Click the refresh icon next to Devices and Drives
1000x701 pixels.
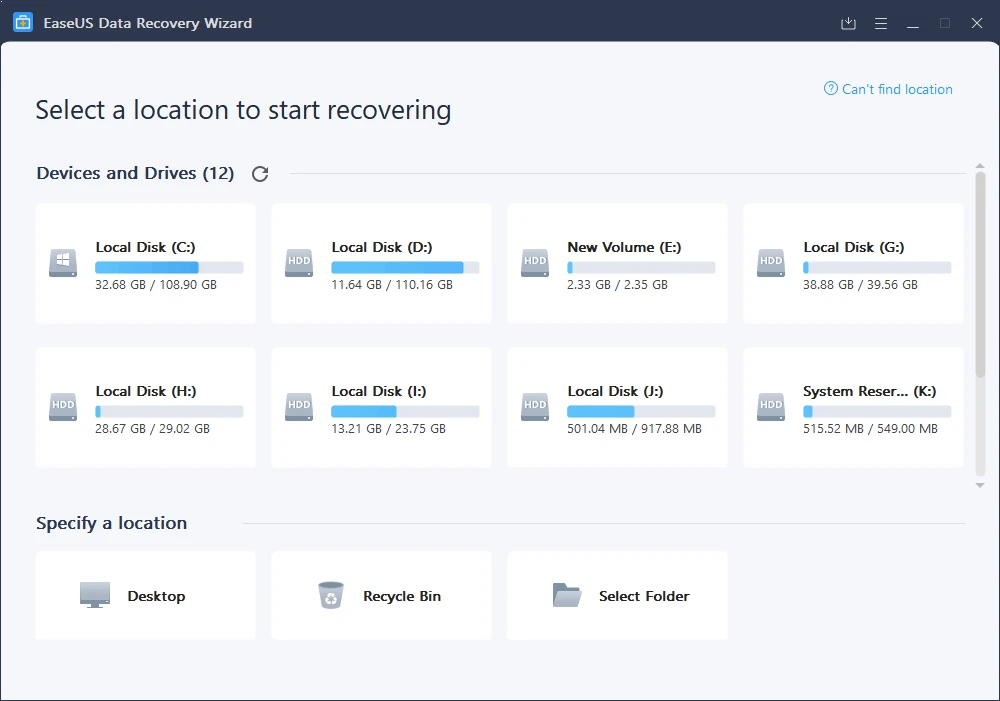pyautogui.click(x=260, y=174)
